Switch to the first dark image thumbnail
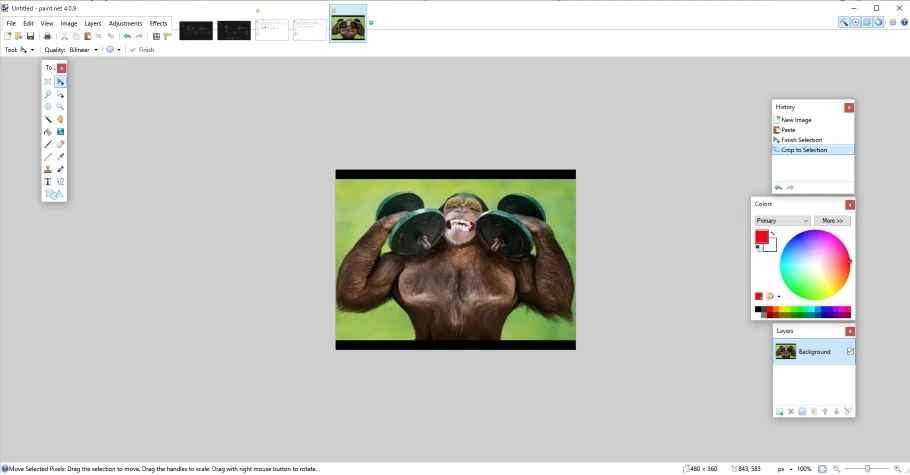 click(x=196, y=30)
